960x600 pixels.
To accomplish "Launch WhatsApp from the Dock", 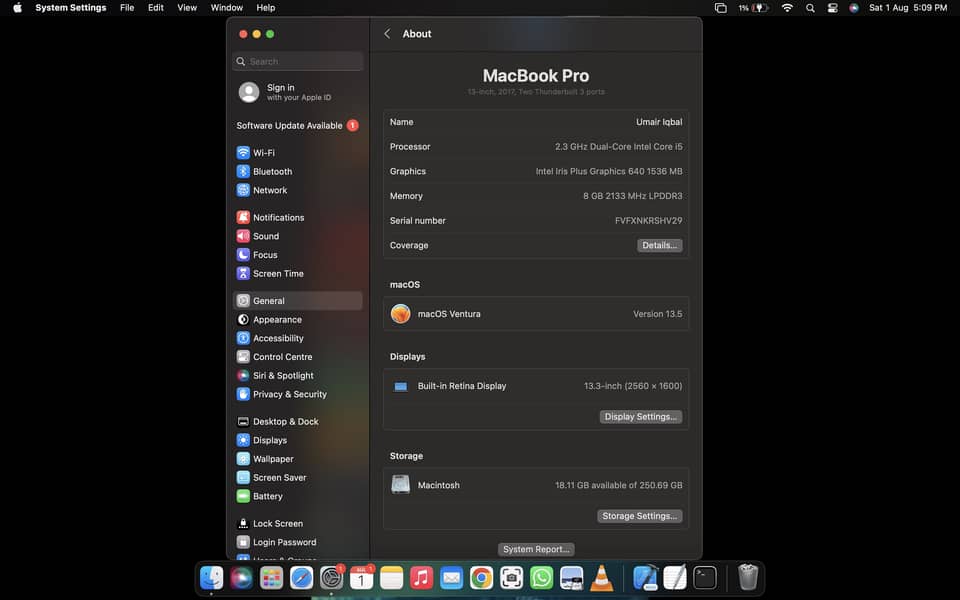I will 541,577.
